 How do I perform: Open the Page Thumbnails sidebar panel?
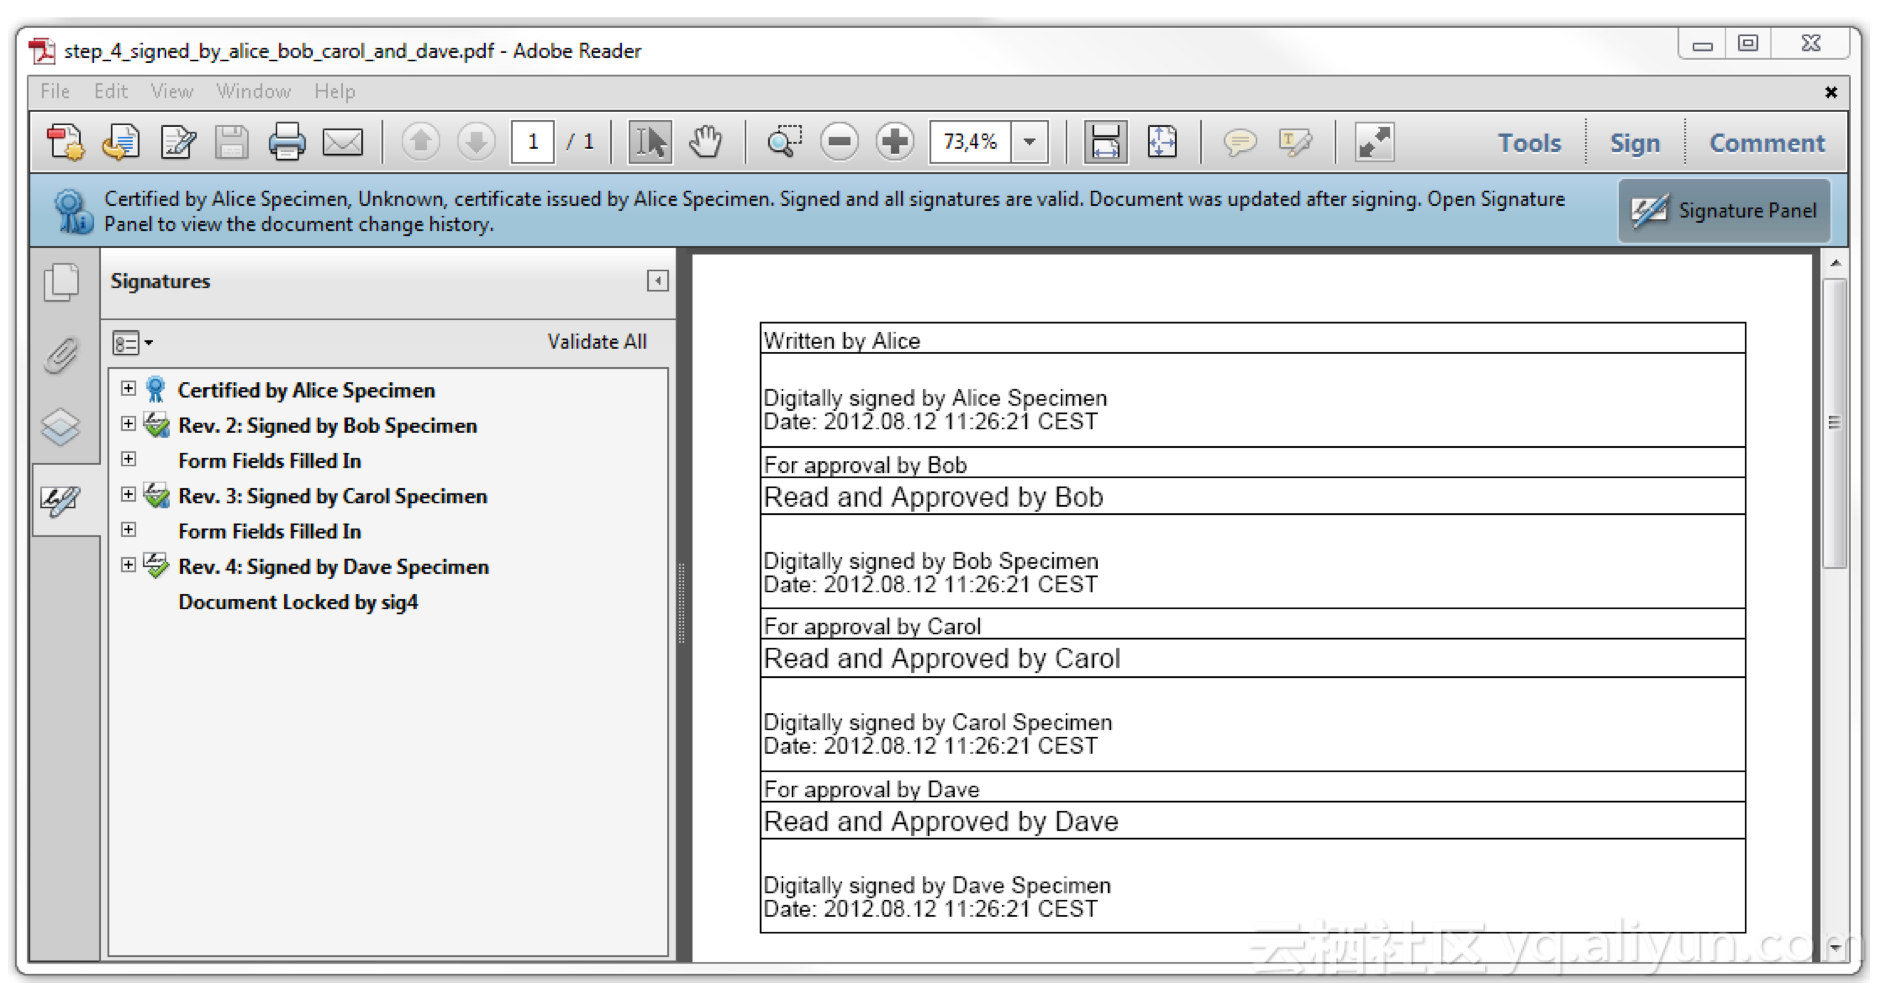point(62,282)
